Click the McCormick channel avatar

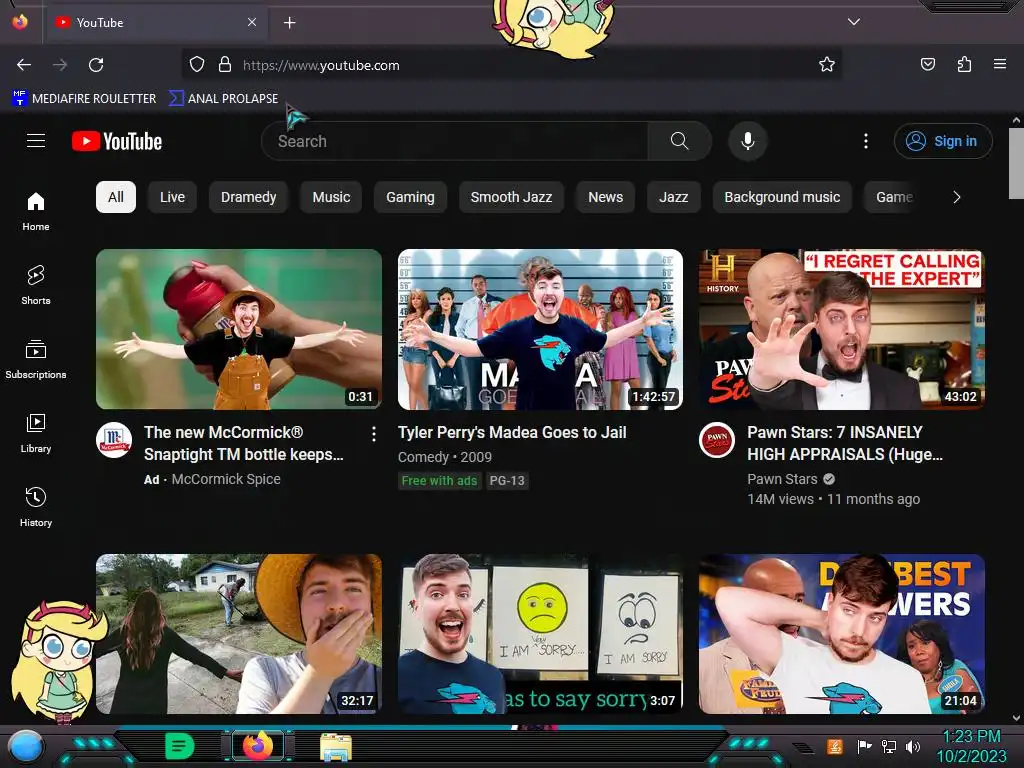(x=114, y=440)
